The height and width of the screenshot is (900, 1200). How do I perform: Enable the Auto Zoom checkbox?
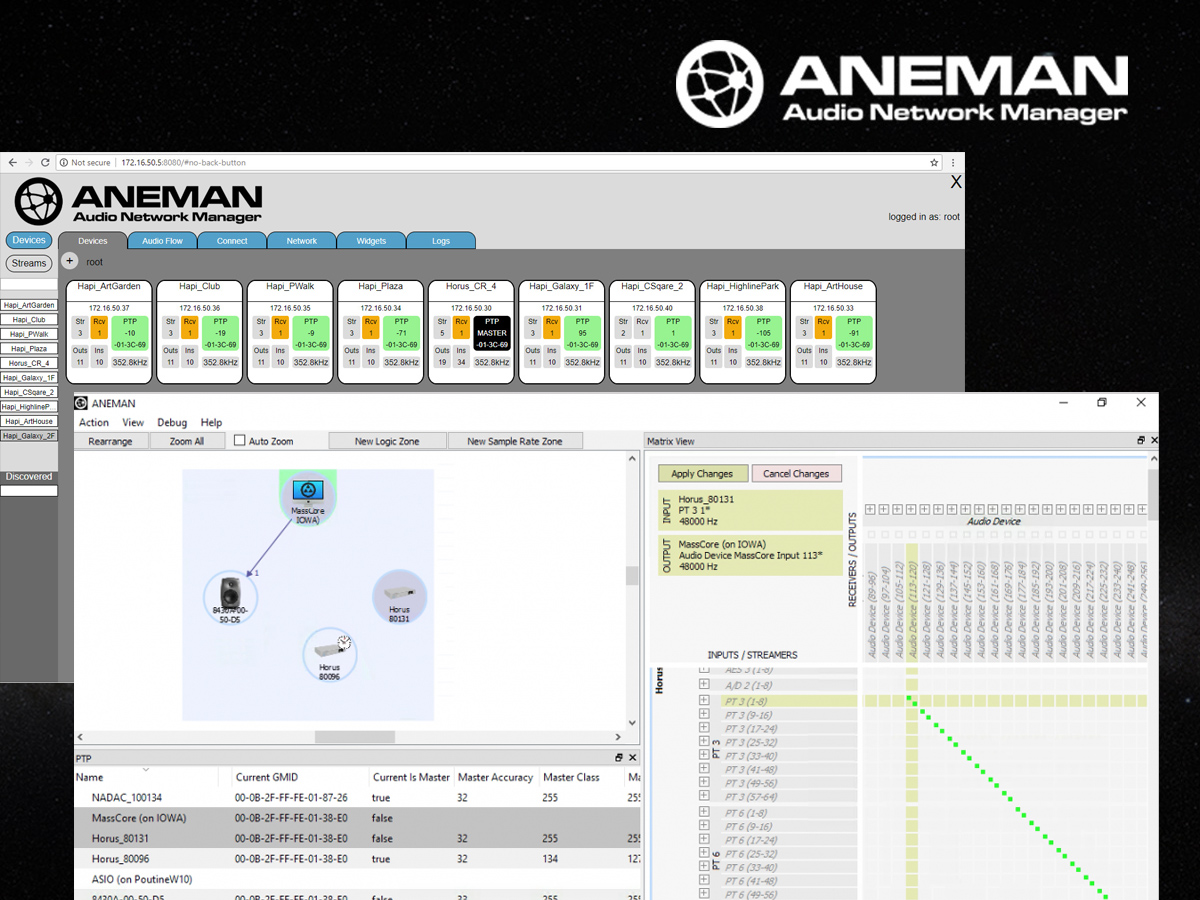(x=240, y=440)
